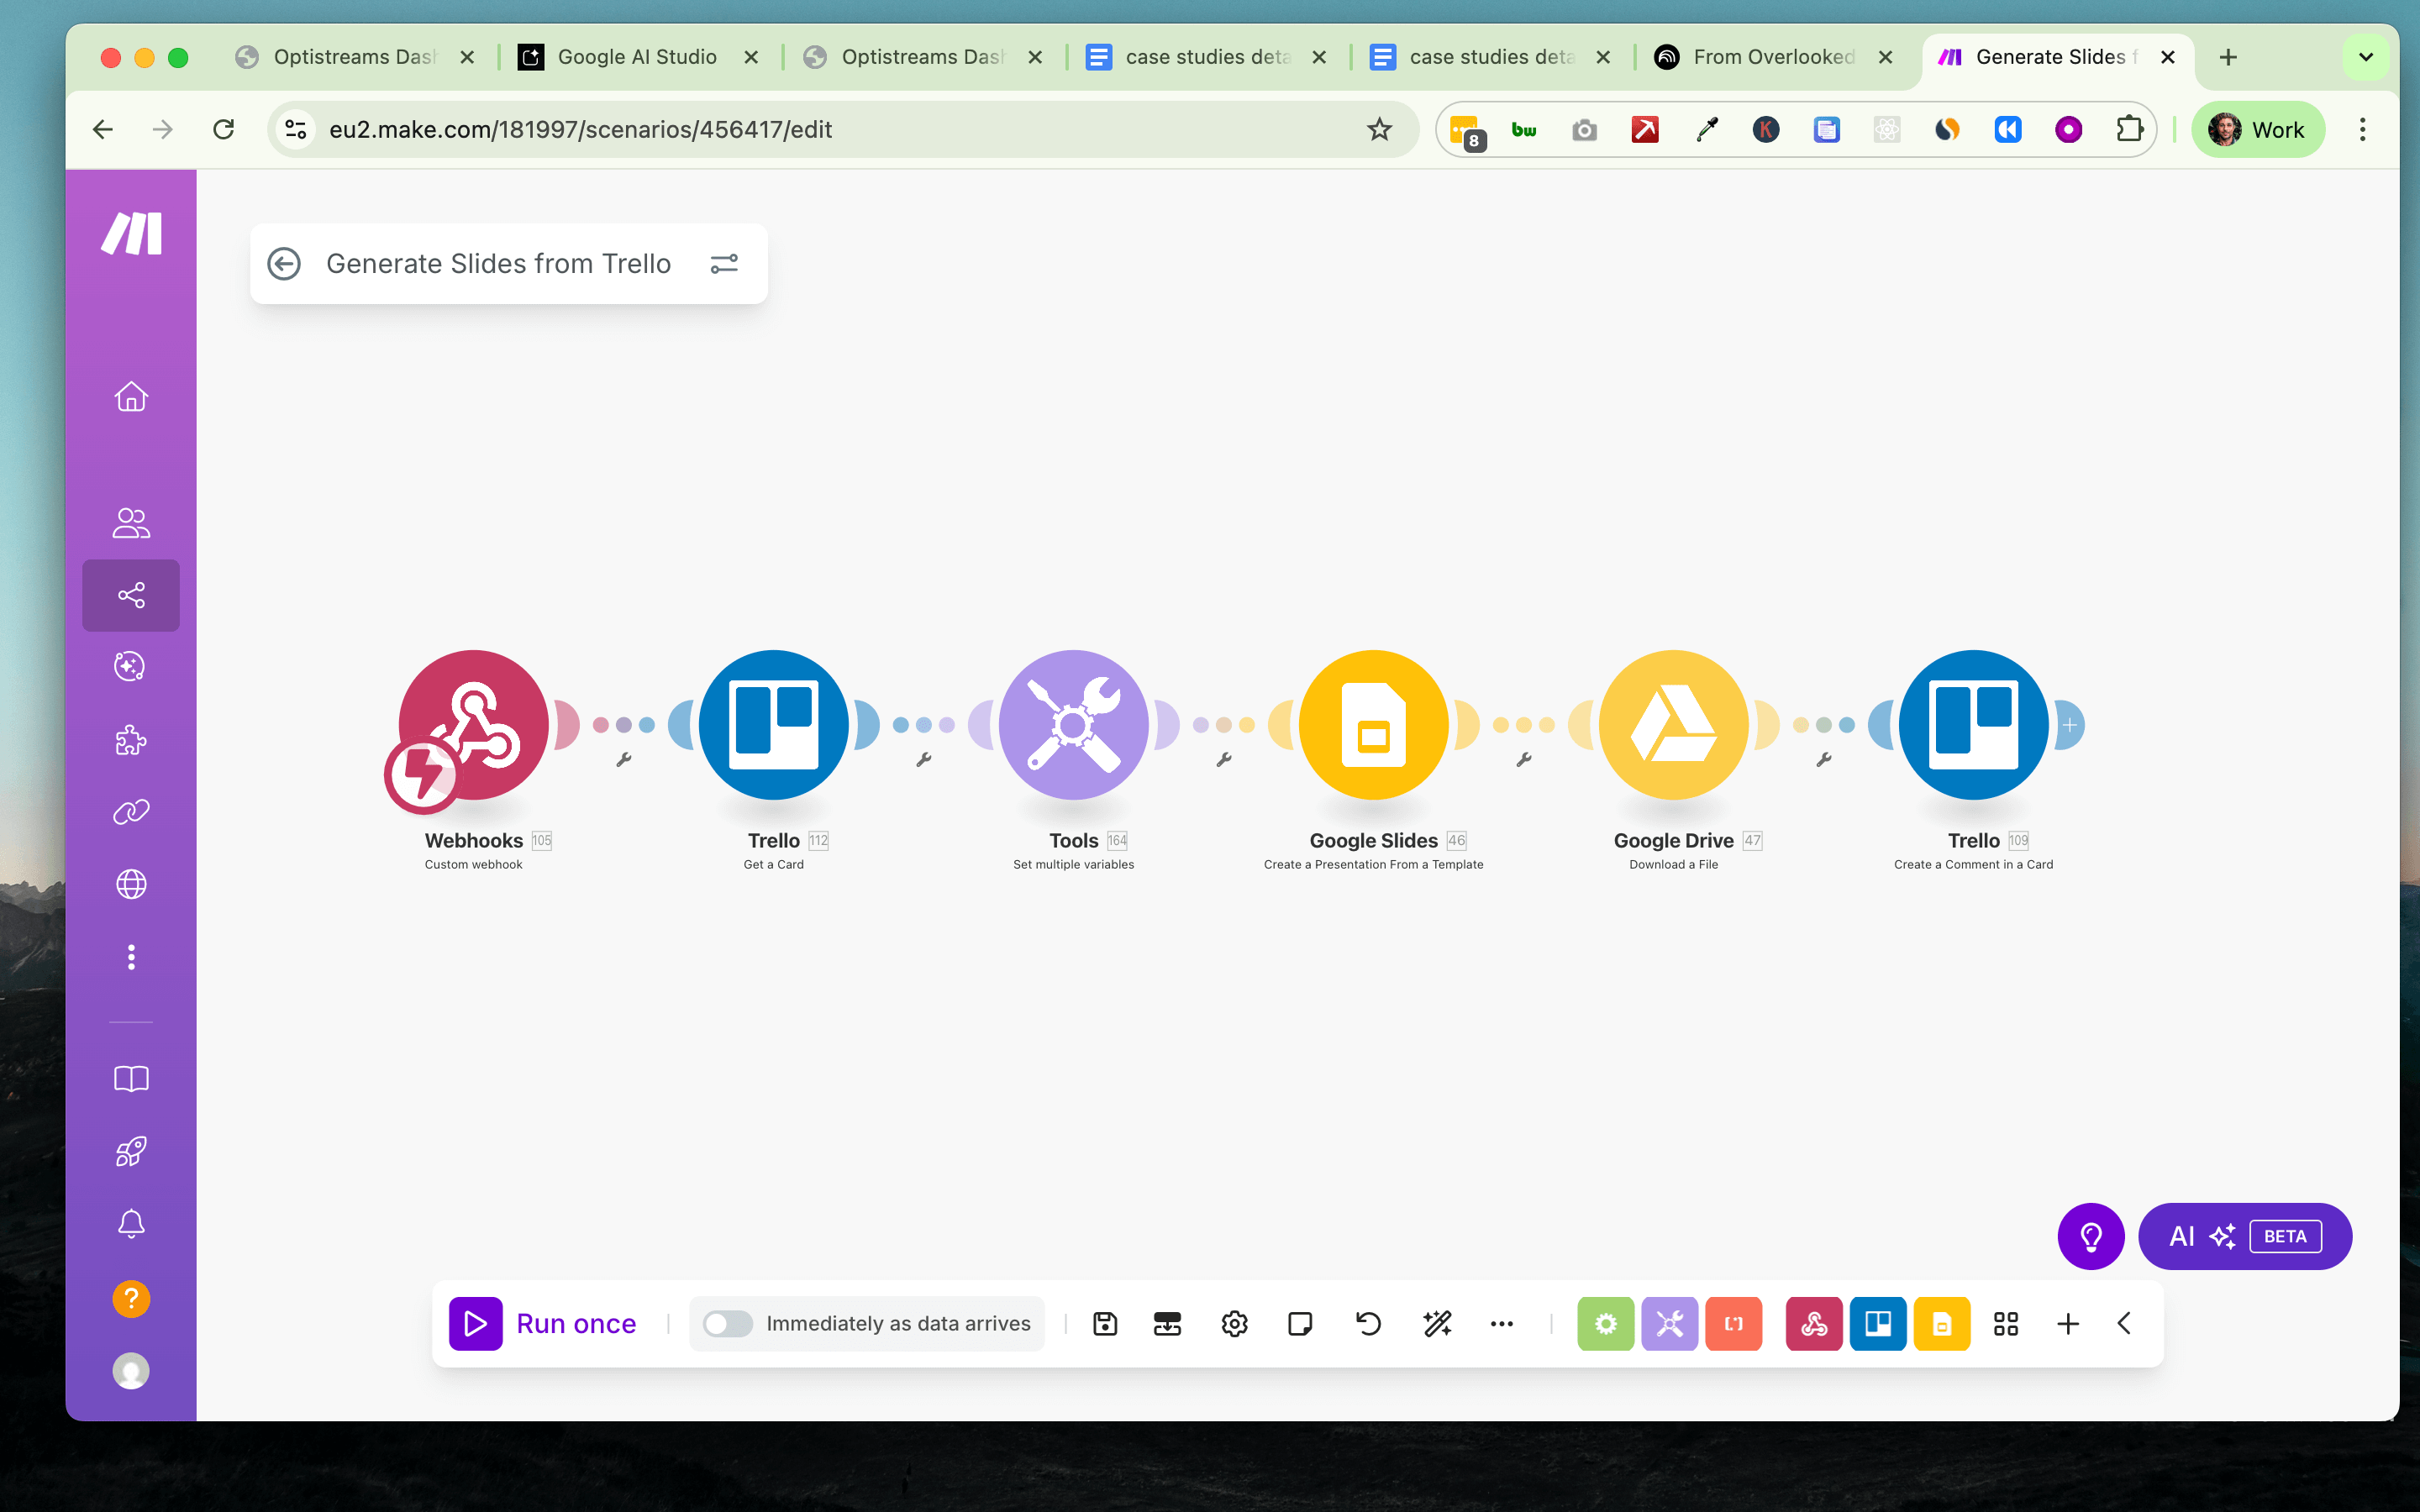Screen dimensions: 2420x1512
Task: Set filter wrench between Webhooks and Trello
Action: 624,760
